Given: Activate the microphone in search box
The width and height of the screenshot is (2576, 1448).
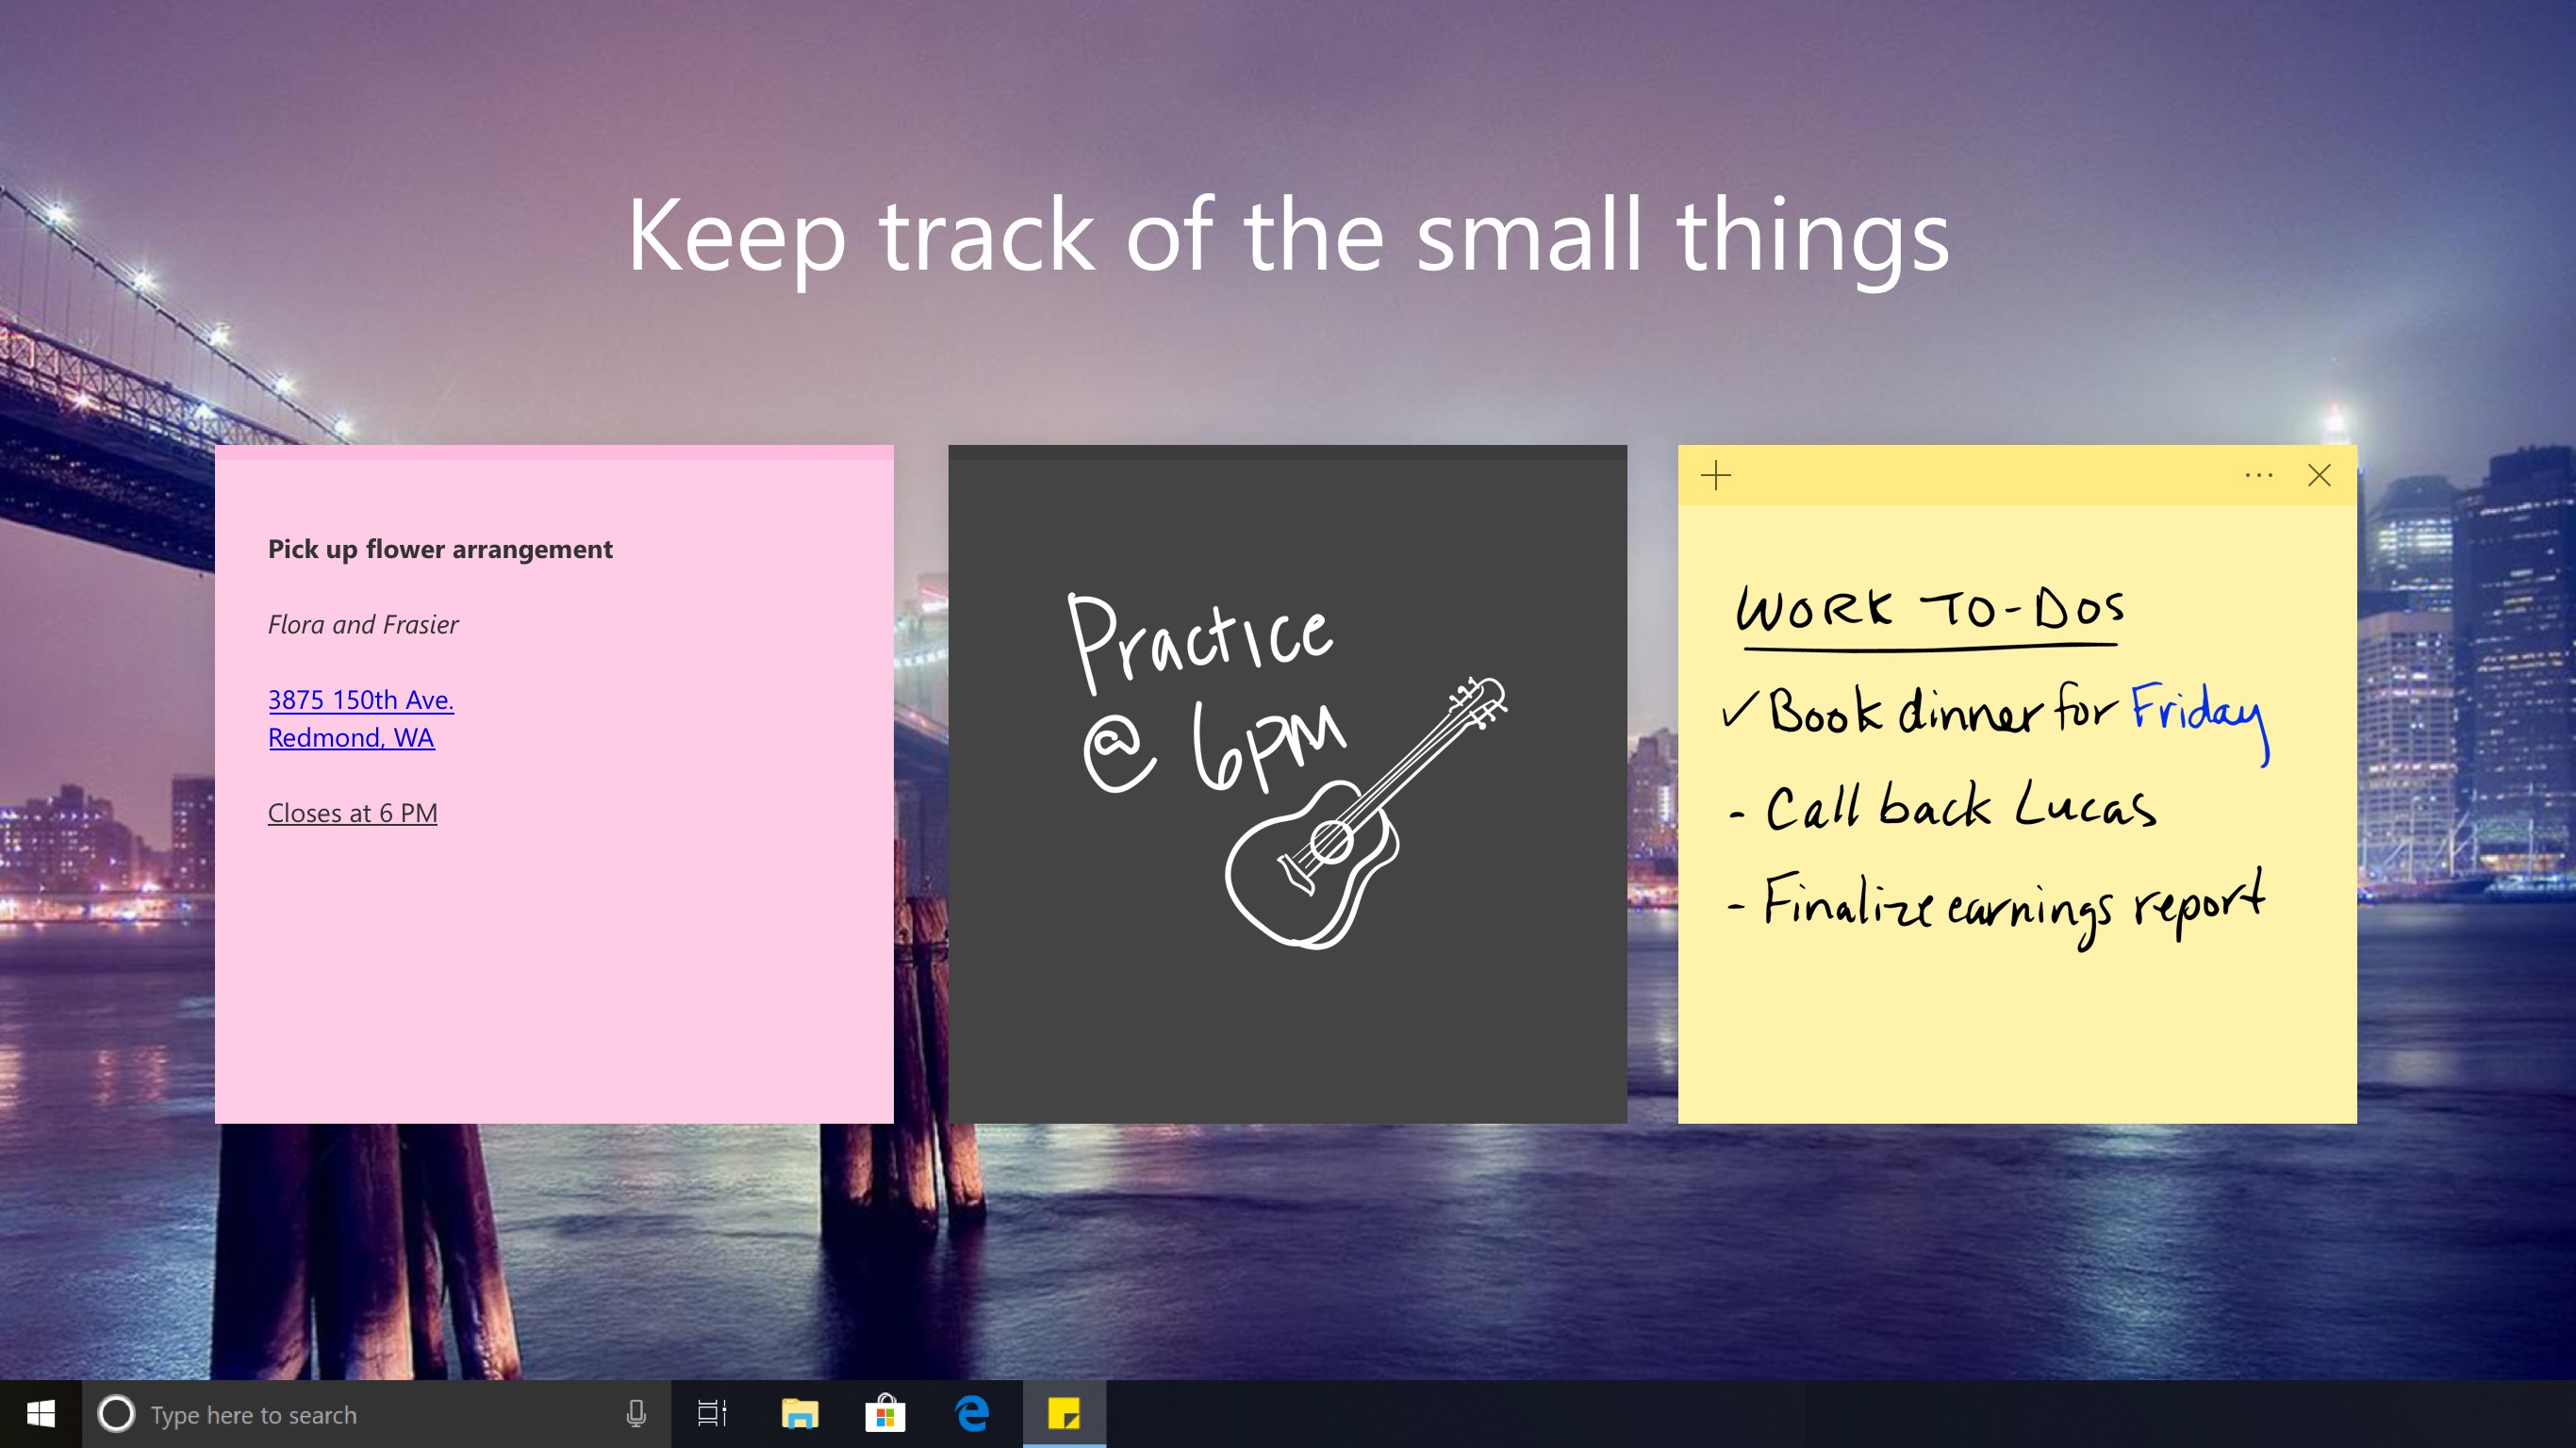Looking at the screenshot, I should (635, 1414).
